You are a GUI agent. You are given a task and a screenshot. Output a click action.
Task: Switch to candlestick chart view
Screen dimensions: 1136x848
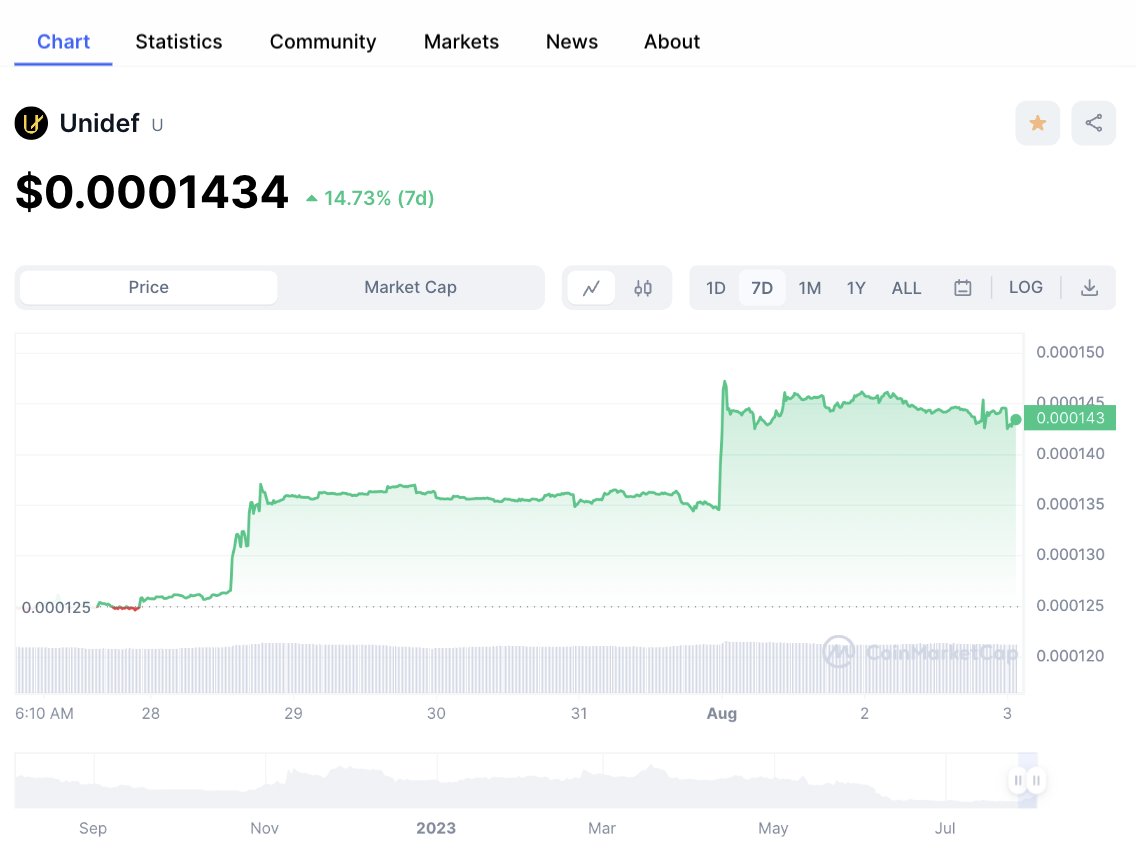[x=641, y=287]
